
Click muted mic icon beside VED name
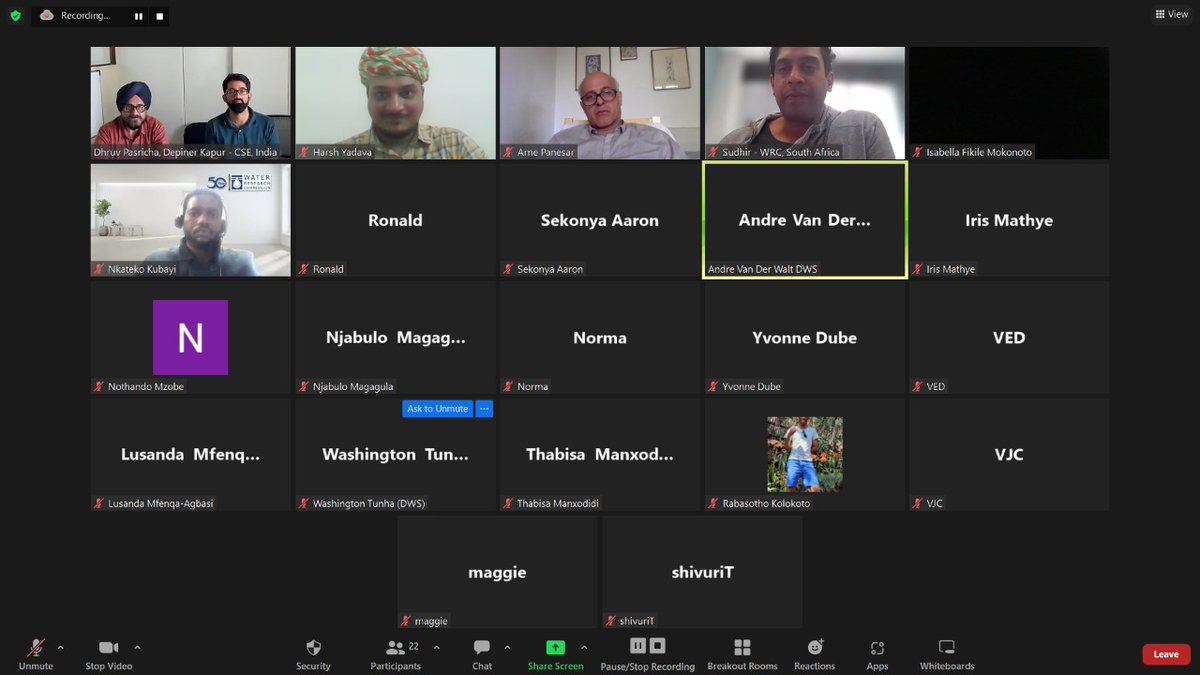point(918,386)
